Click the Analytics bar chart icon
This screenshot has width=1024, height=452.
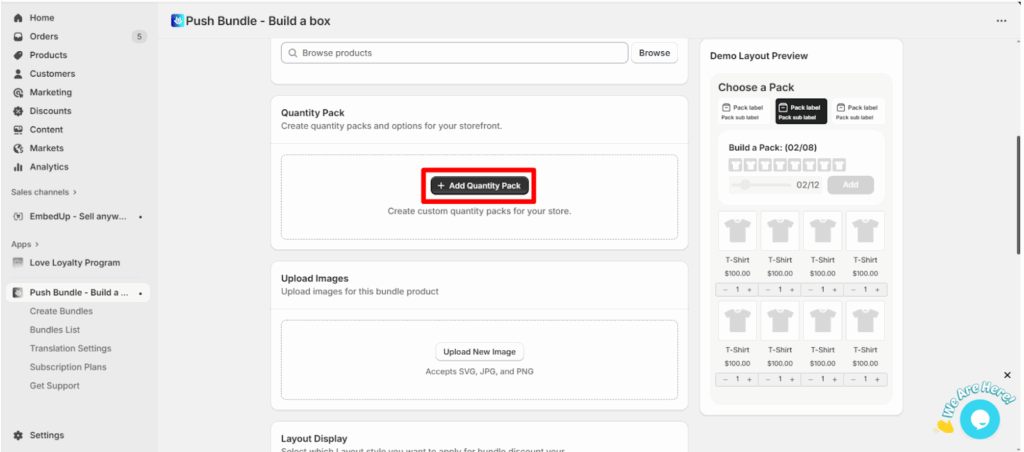click(x=18, y=167)
